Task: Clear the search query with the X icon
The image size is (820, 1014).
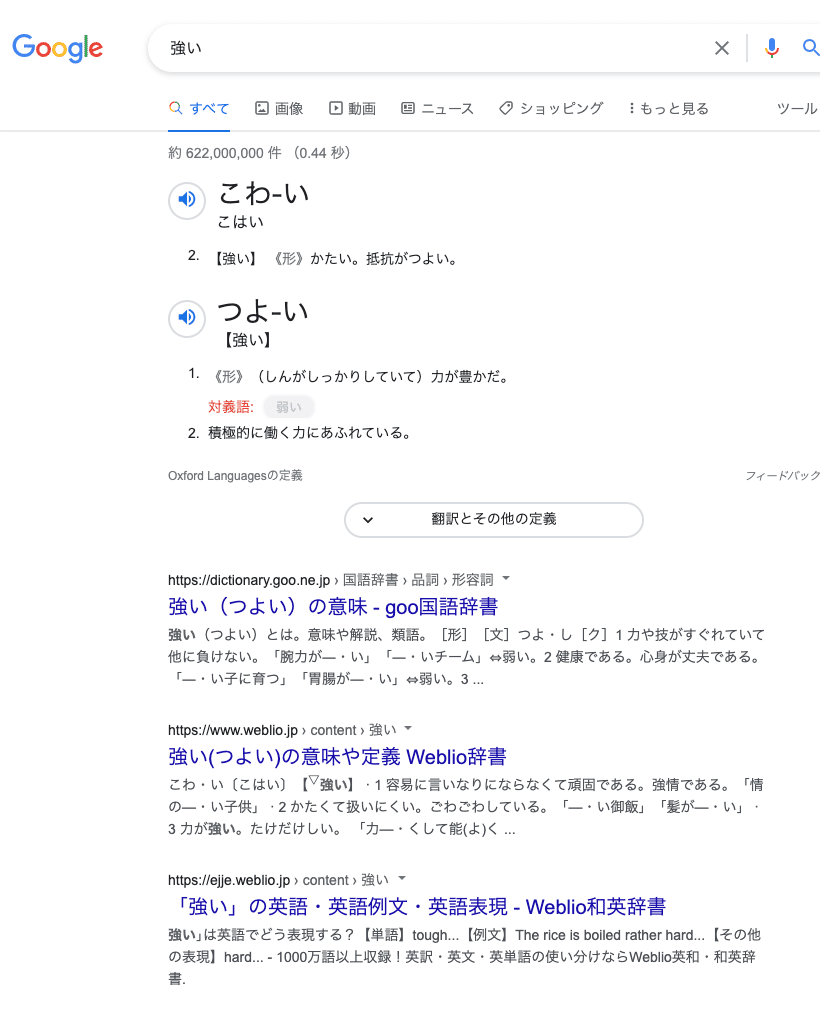Action: (x=722, y=48)
